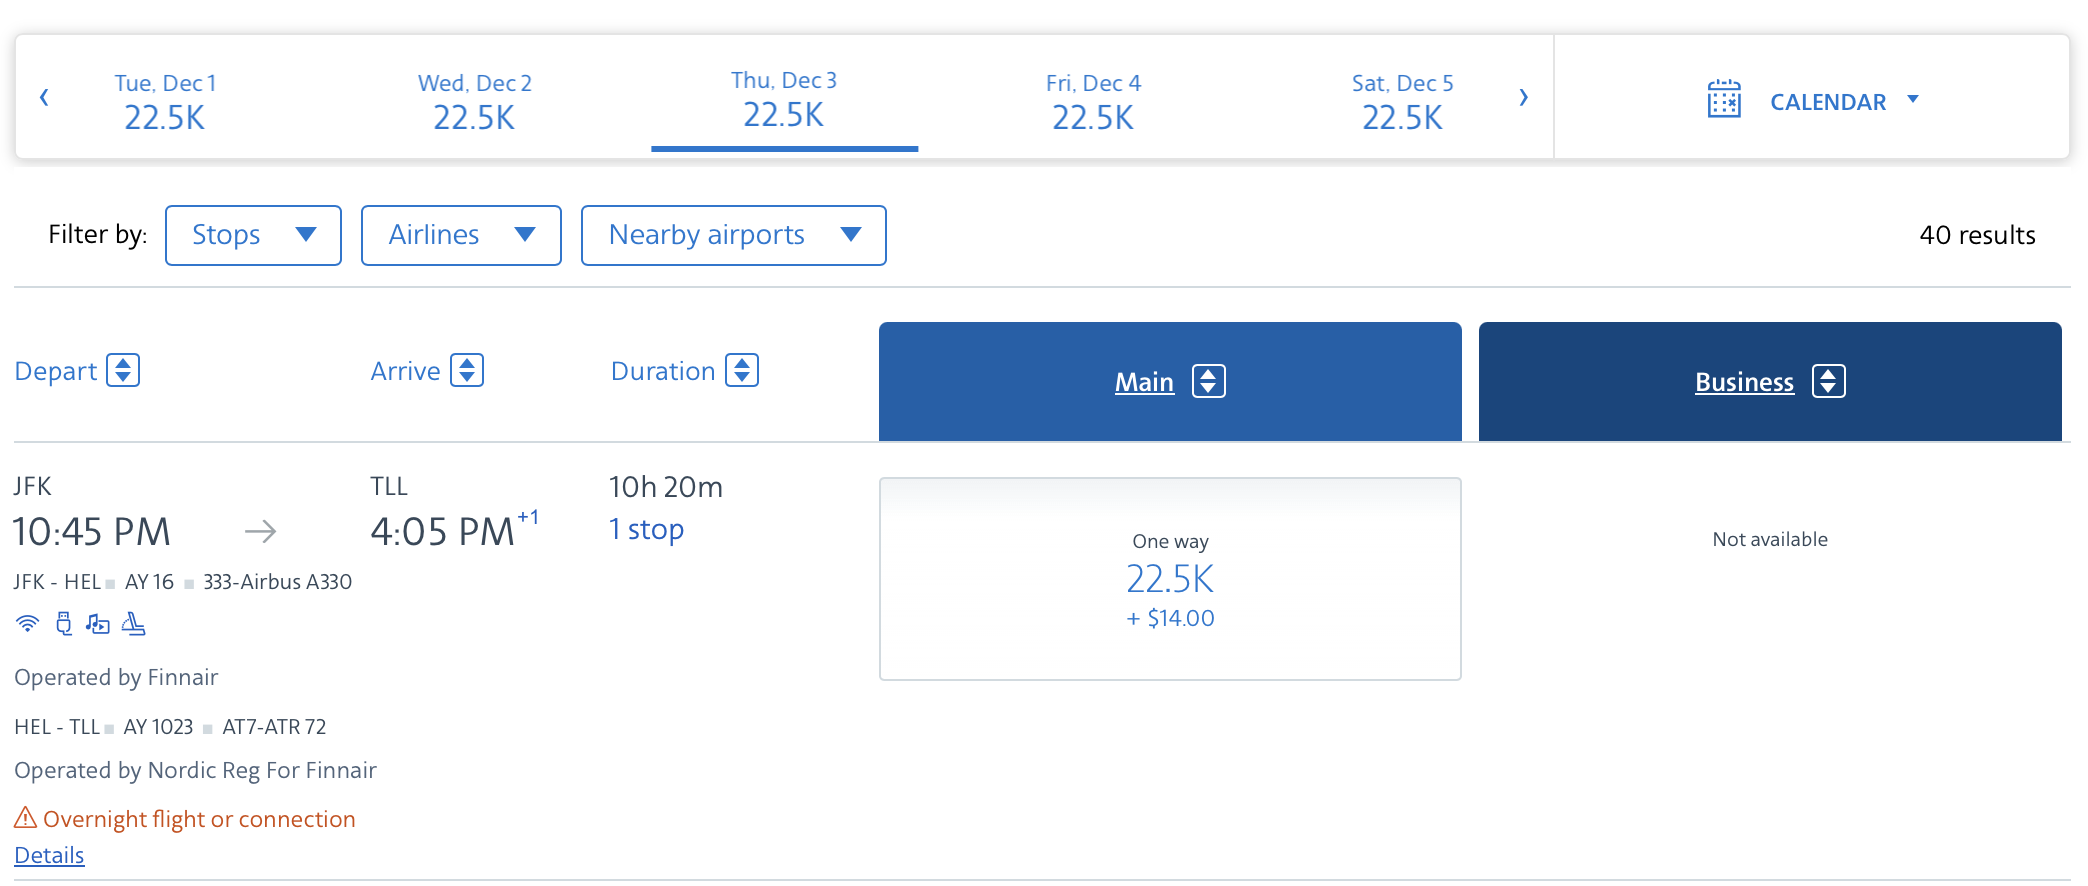Viewport: 2088px width, 886px height.
Task: Open the Stops filter dropdown
Action: (x=253, y=235)
